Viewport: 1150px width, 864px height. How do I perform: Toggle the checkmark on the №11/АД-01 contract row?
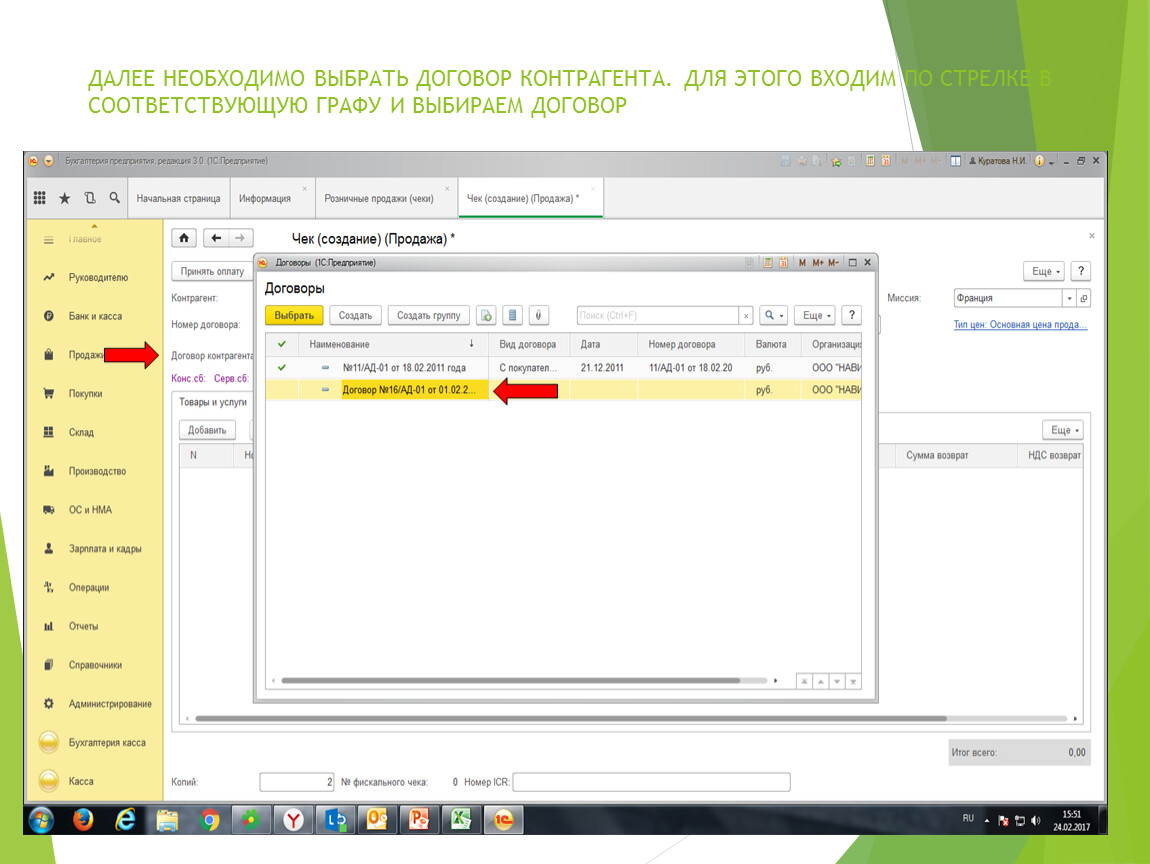[282, 367]
